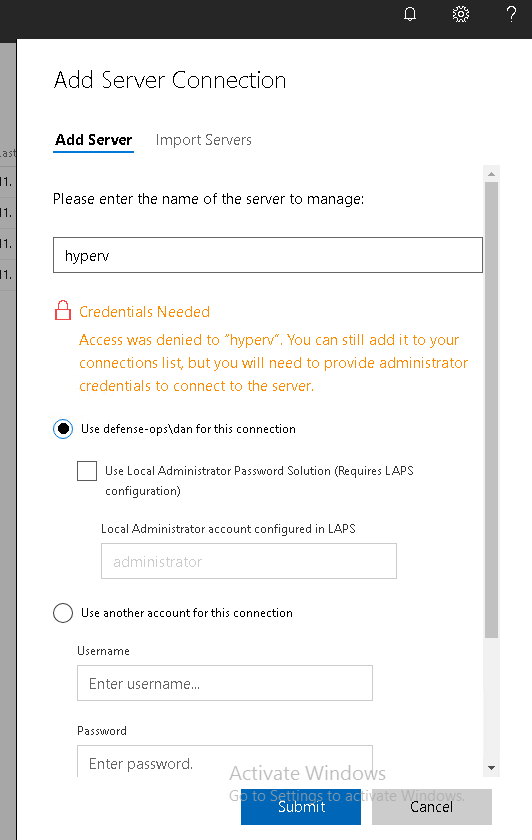This screenshot has height=840, width=532.
Task: Open the notifications bell icon
Action: tap(410, 14)
